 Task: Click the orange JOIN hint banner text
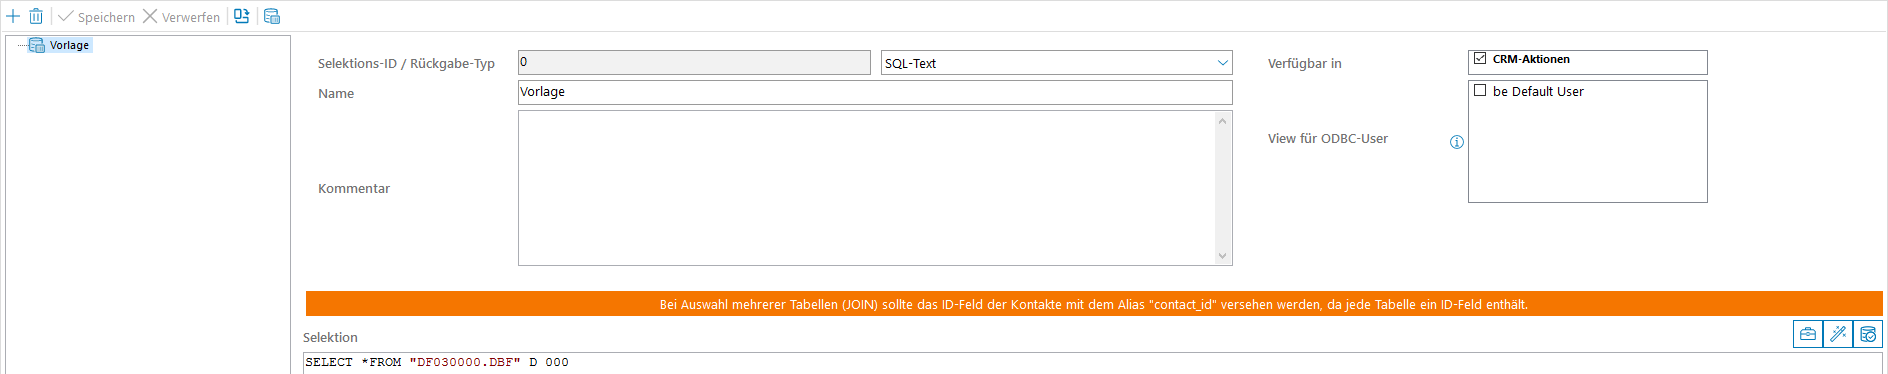(1094, 304)
